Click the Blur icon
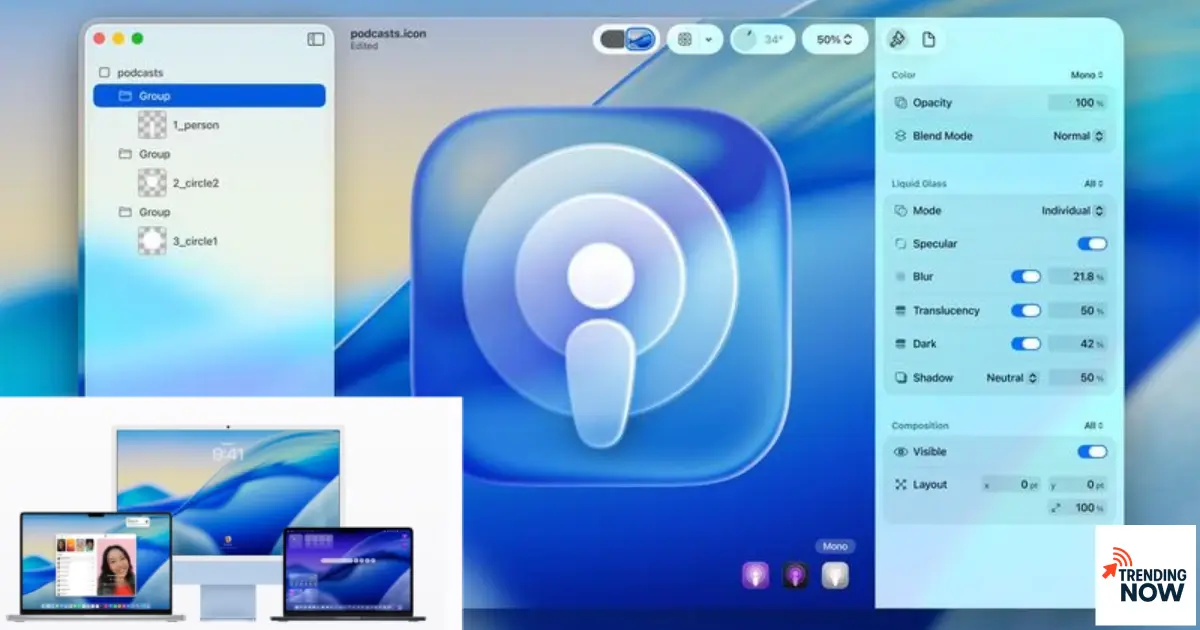 (x=900, y=277)
